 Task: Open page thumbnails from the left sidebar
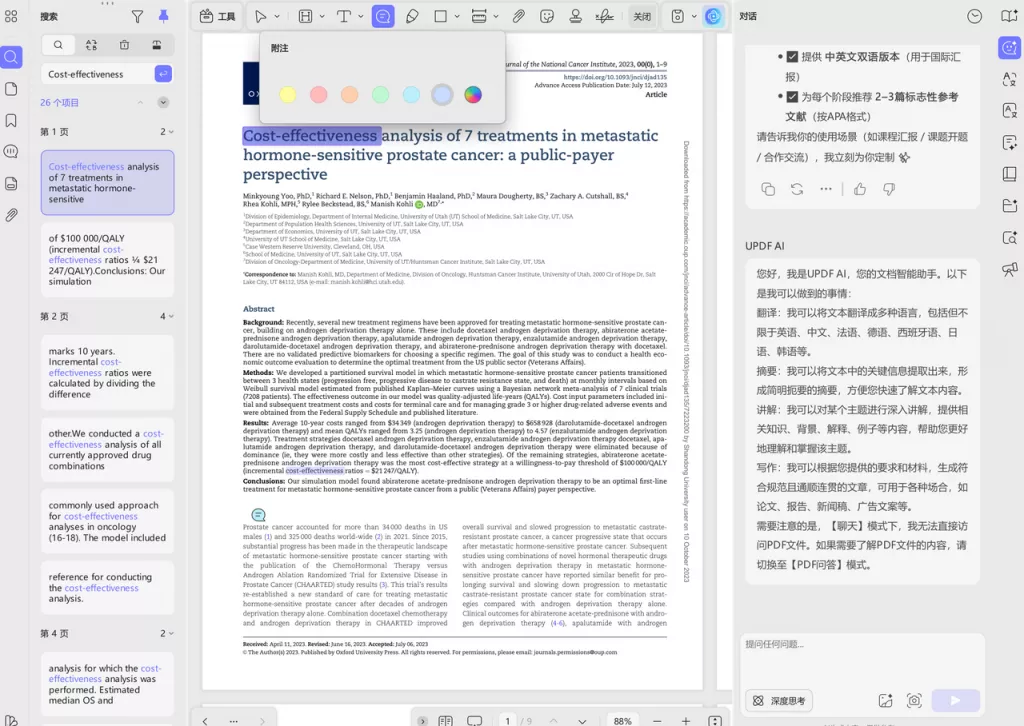11,89
